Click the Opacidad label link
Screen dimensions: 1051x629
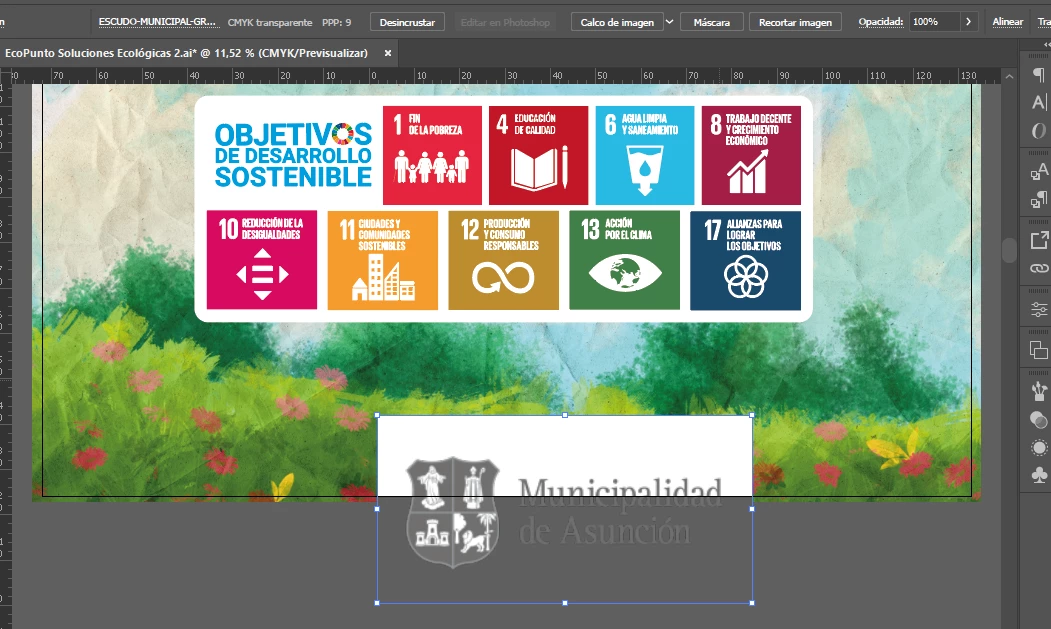point(881,22)
